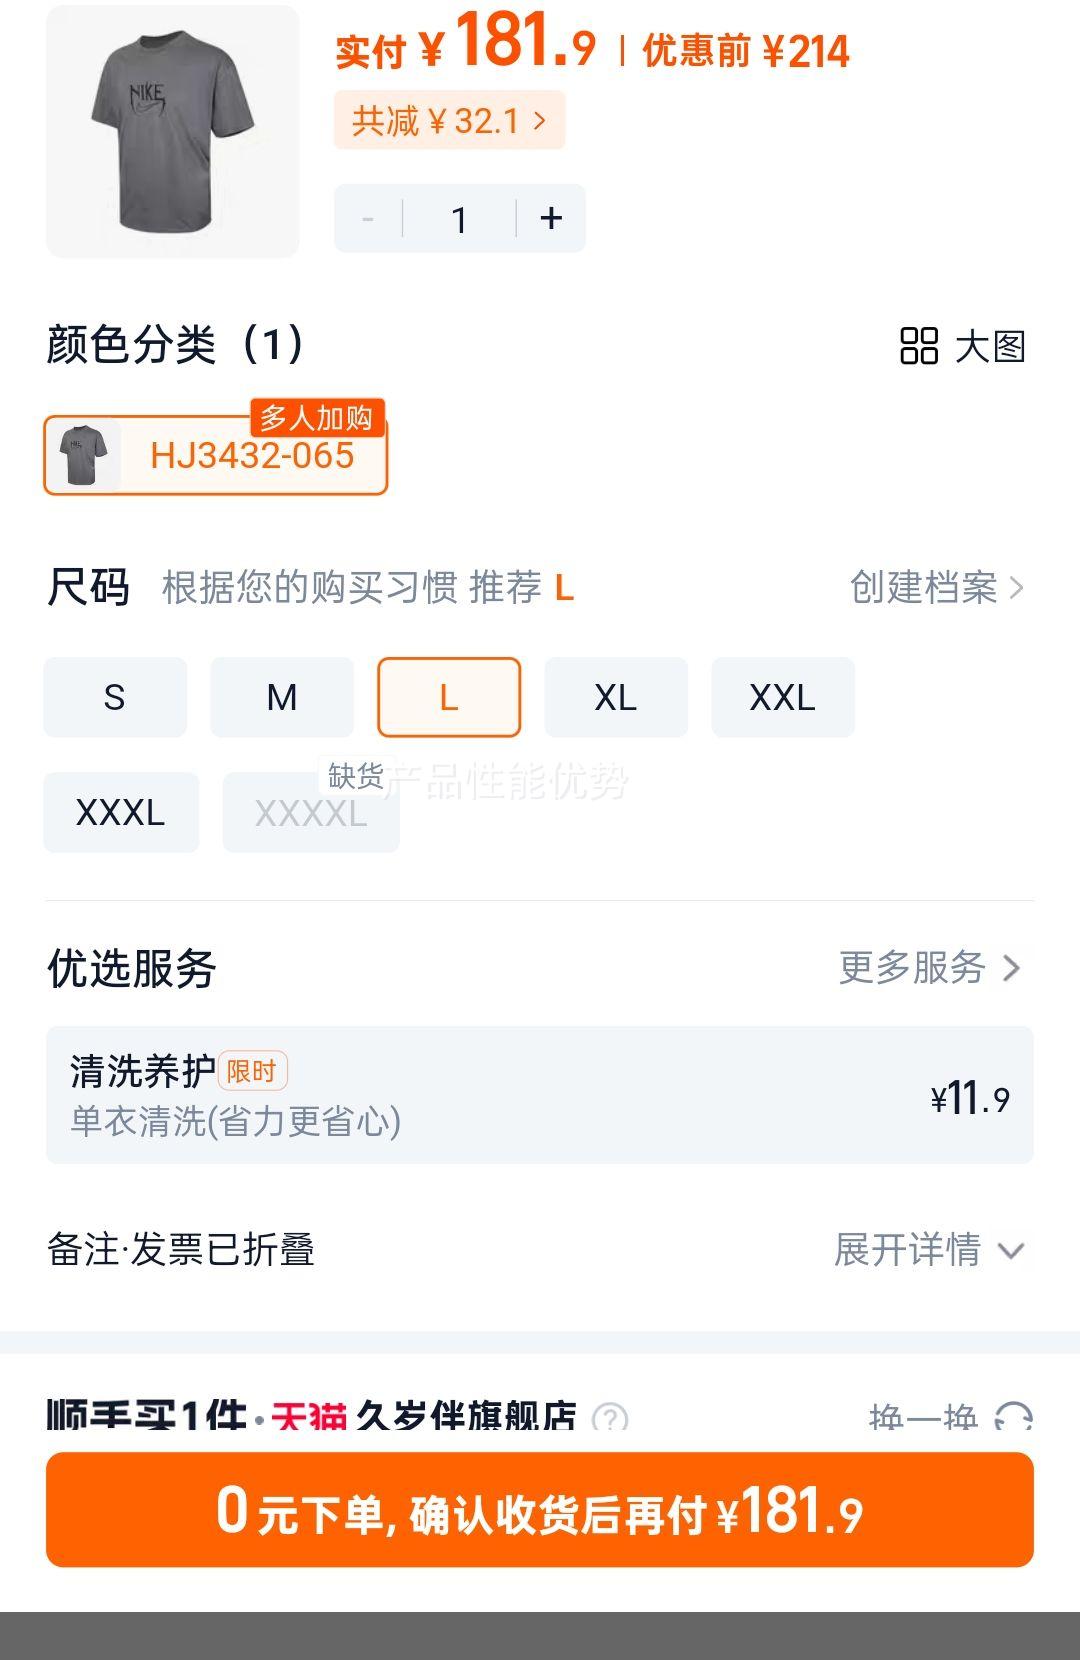Image resolution: width=1080 pixels, height=1660 pixels.
Task: View the gray Nike T-shirt product thumbnail
Action: 173,131
